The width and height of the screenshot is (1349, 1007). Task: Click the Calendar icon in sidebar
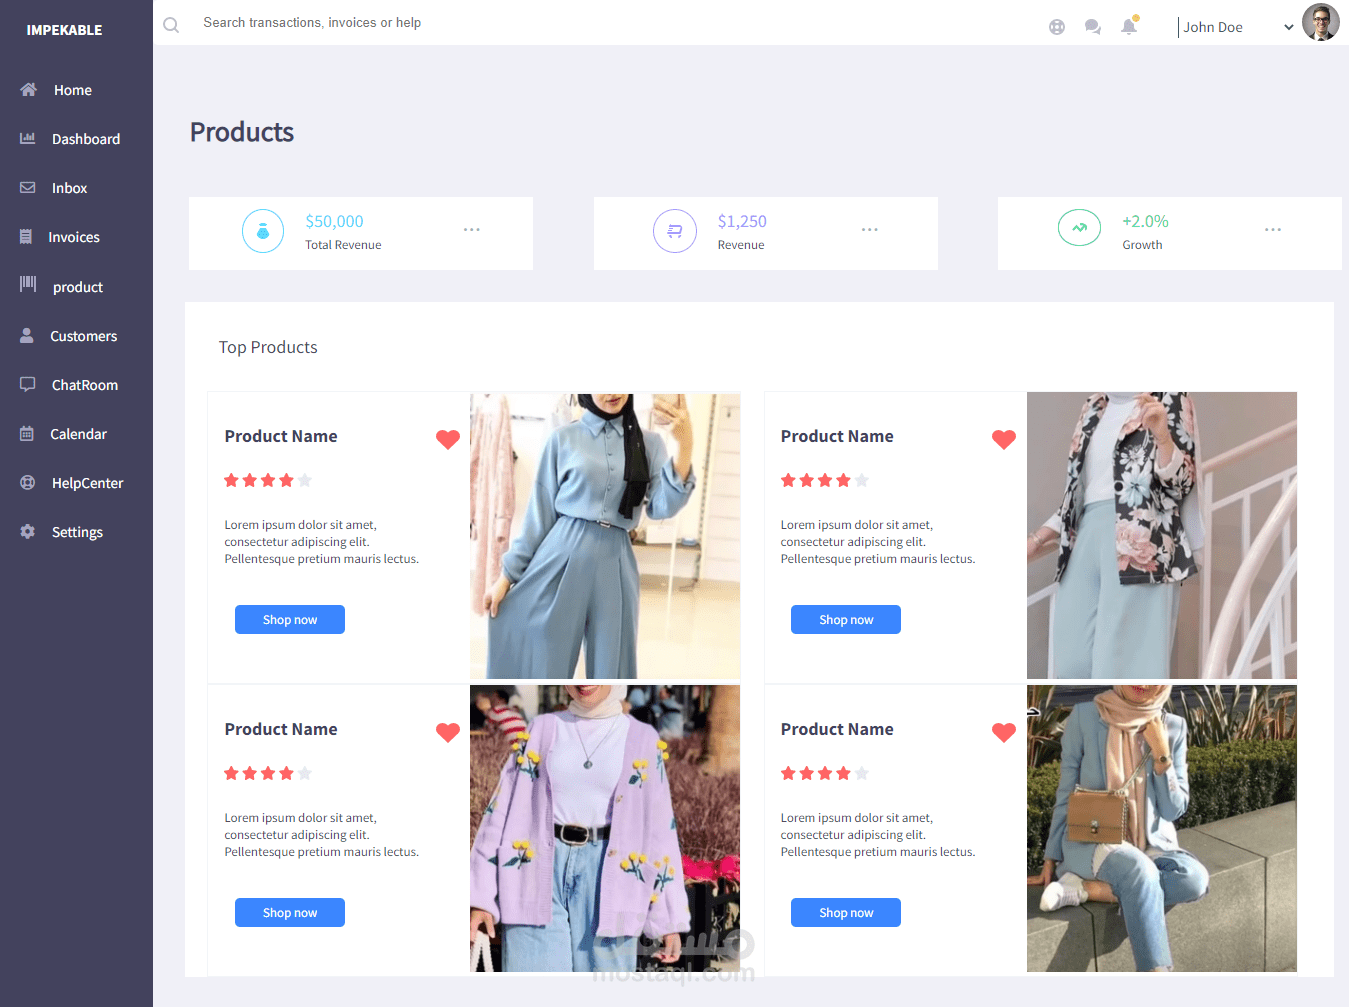[27, 433]
